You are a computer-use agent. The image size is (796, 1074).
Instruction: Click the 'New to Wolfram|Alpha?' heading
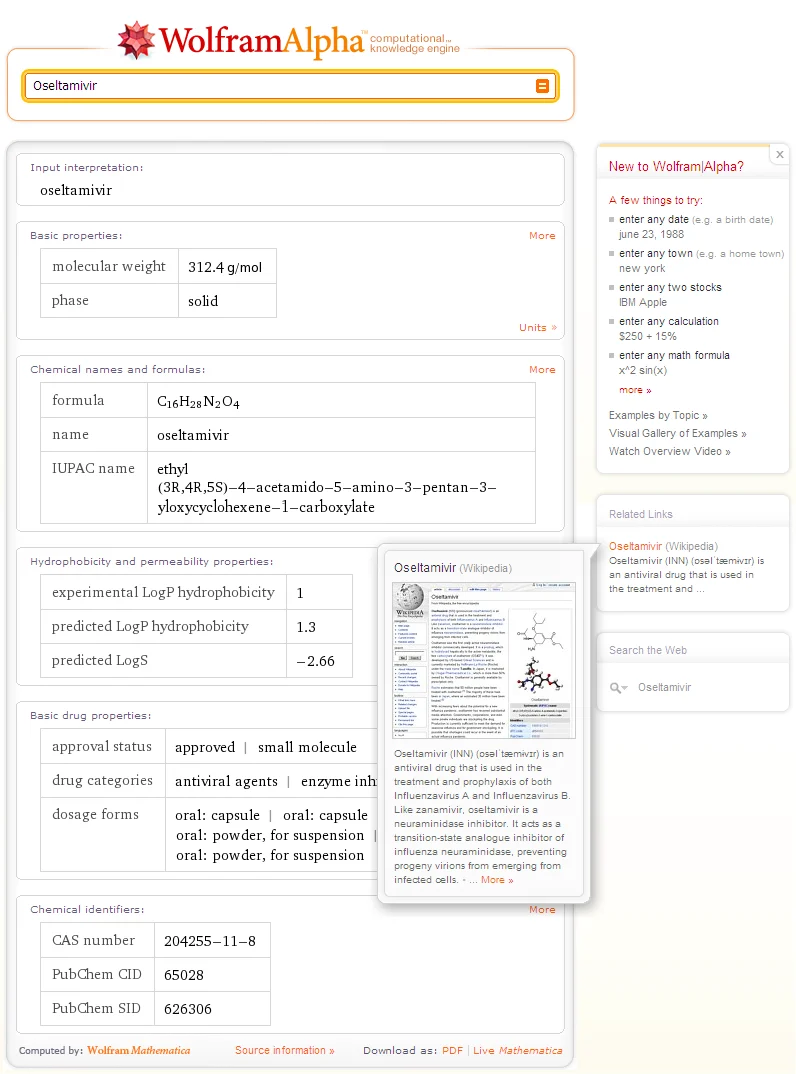click(x=676, y=166)
